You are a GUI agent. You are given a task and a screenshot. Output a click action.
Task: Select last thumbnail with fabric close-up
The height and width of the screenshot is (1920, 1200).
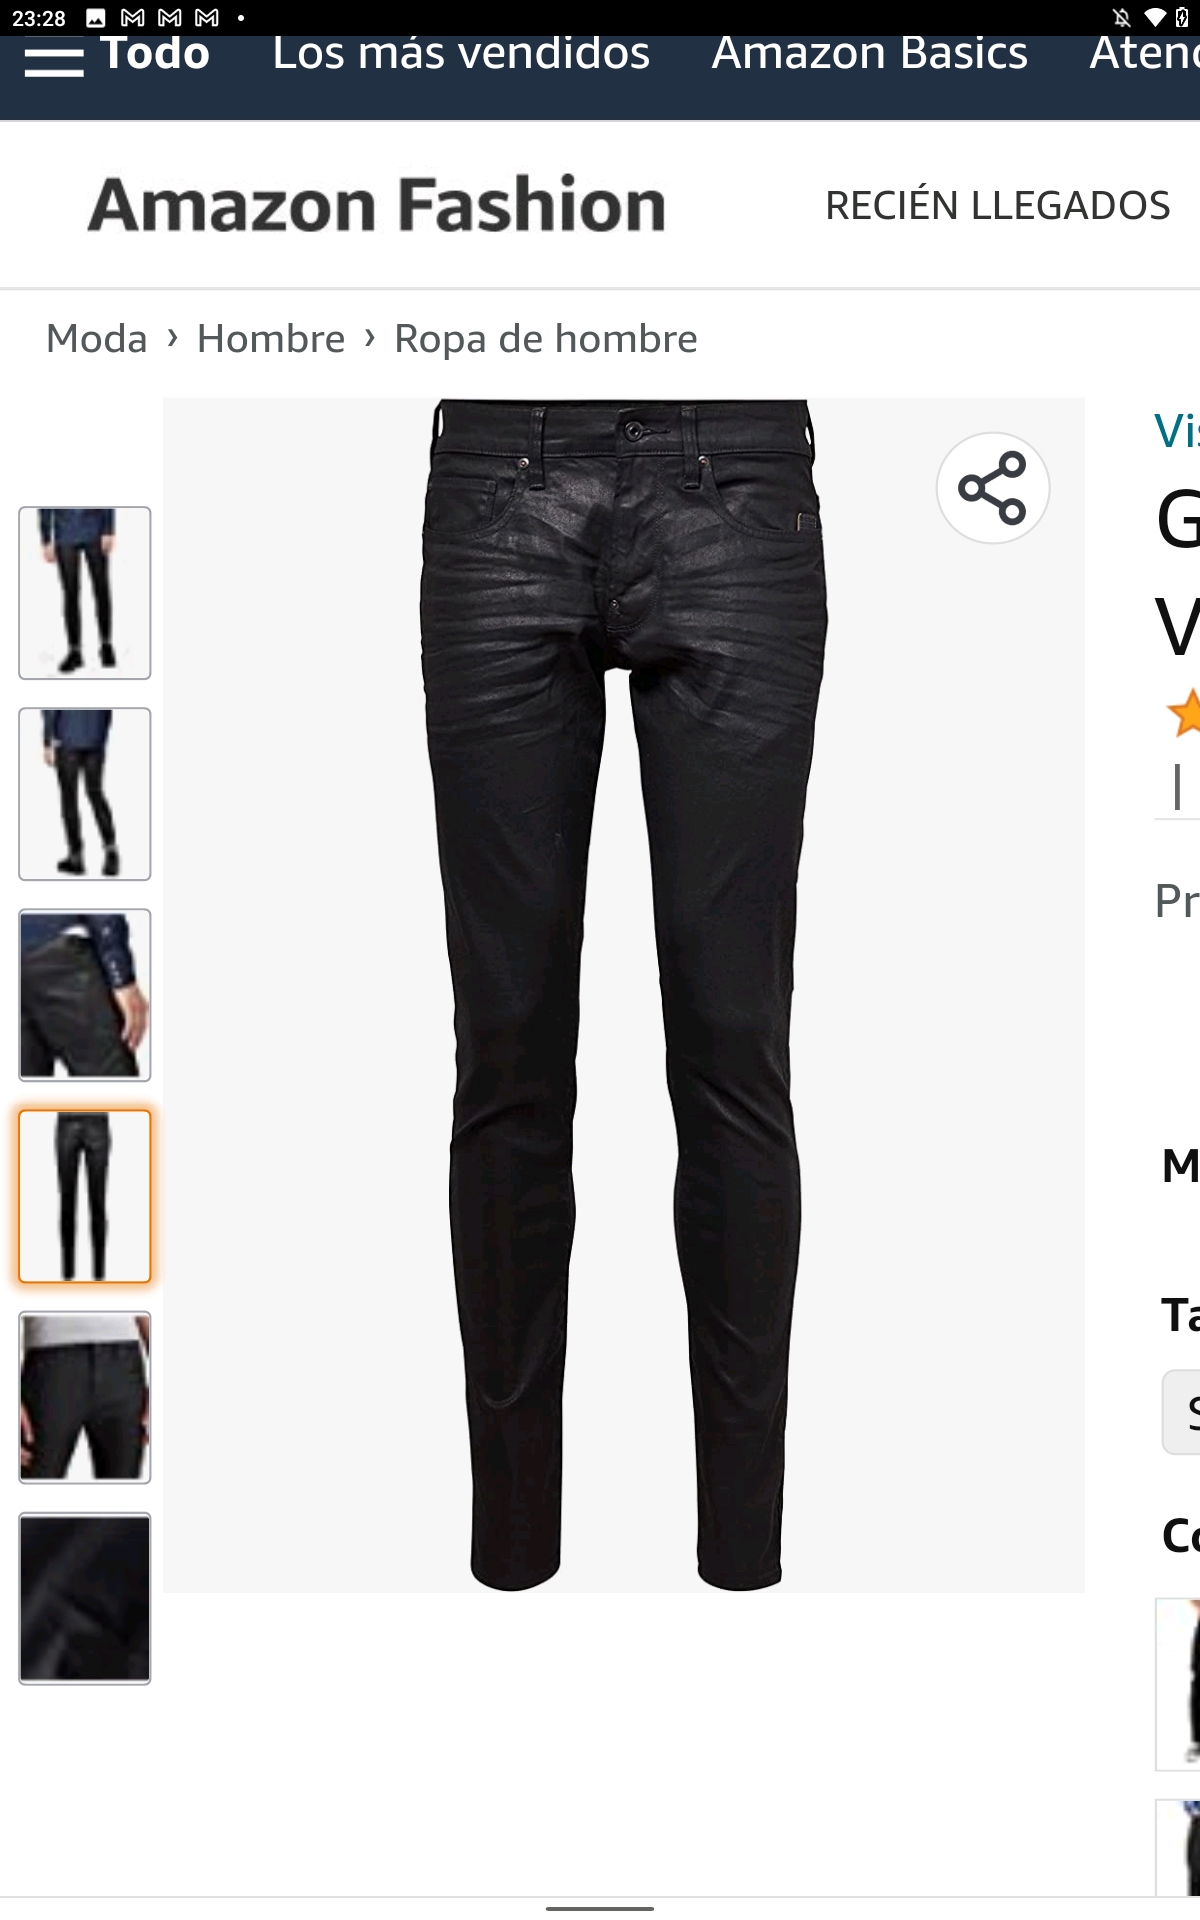click(85, 1598)
